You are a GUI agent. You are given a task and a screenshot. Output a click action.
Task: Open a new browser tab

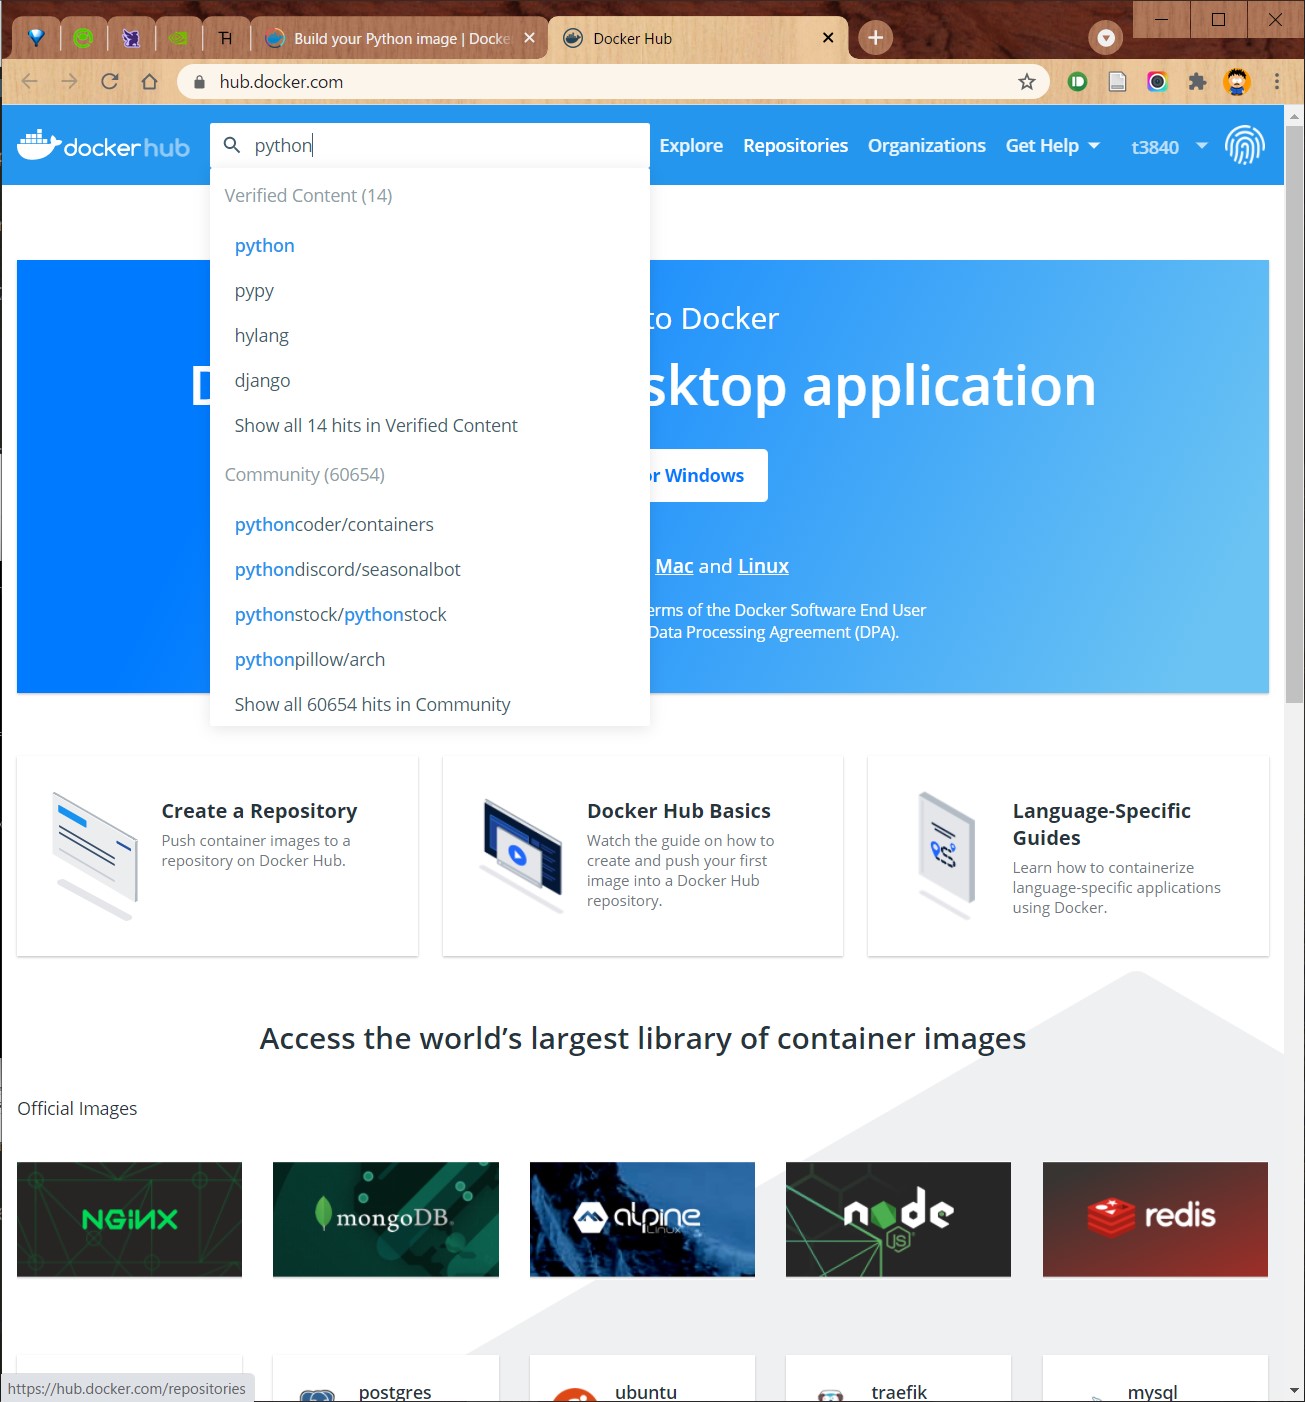coord(875,38)
